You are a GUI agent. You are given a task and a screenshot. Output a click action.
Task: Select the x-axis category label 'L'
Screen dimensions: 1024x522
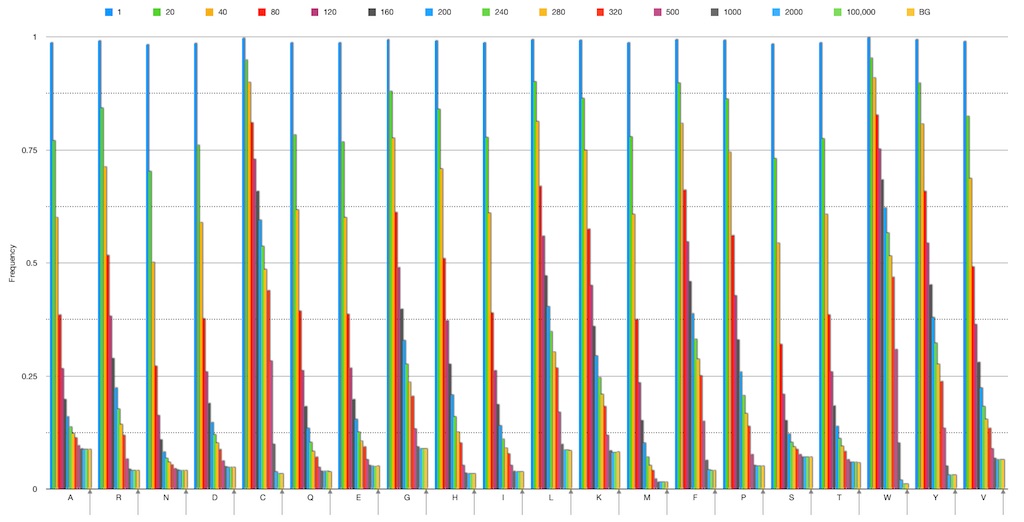pos(551,498)
